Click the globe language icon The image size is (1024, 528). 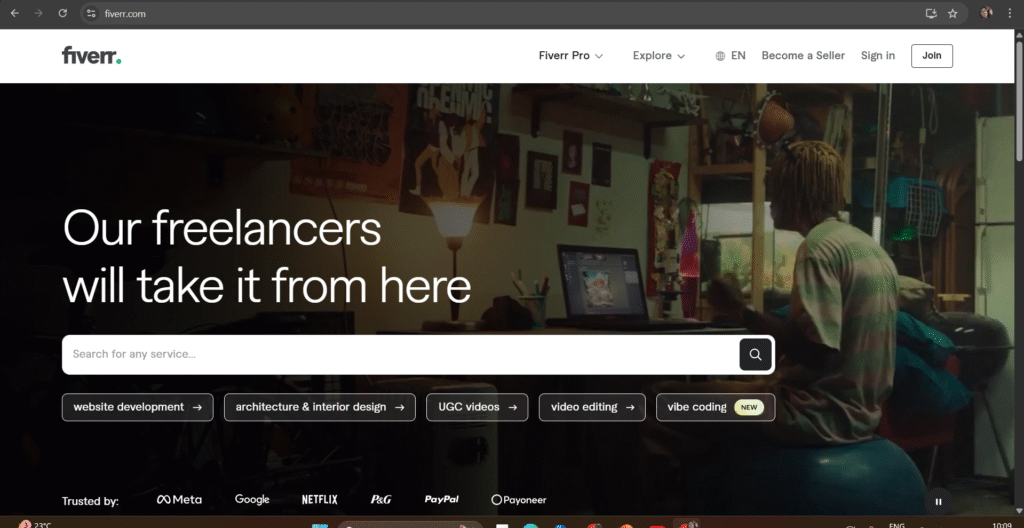(720, 56)
